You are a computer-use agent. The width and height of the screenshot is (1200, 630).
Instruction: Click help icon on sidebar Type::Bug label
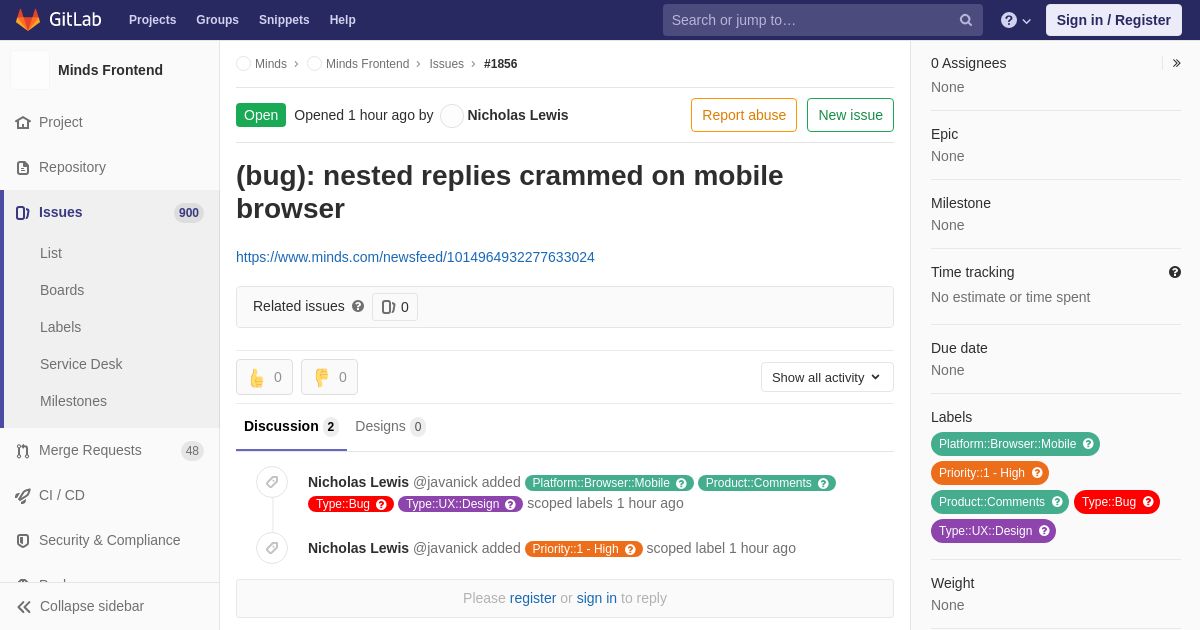pos(1148,502)
